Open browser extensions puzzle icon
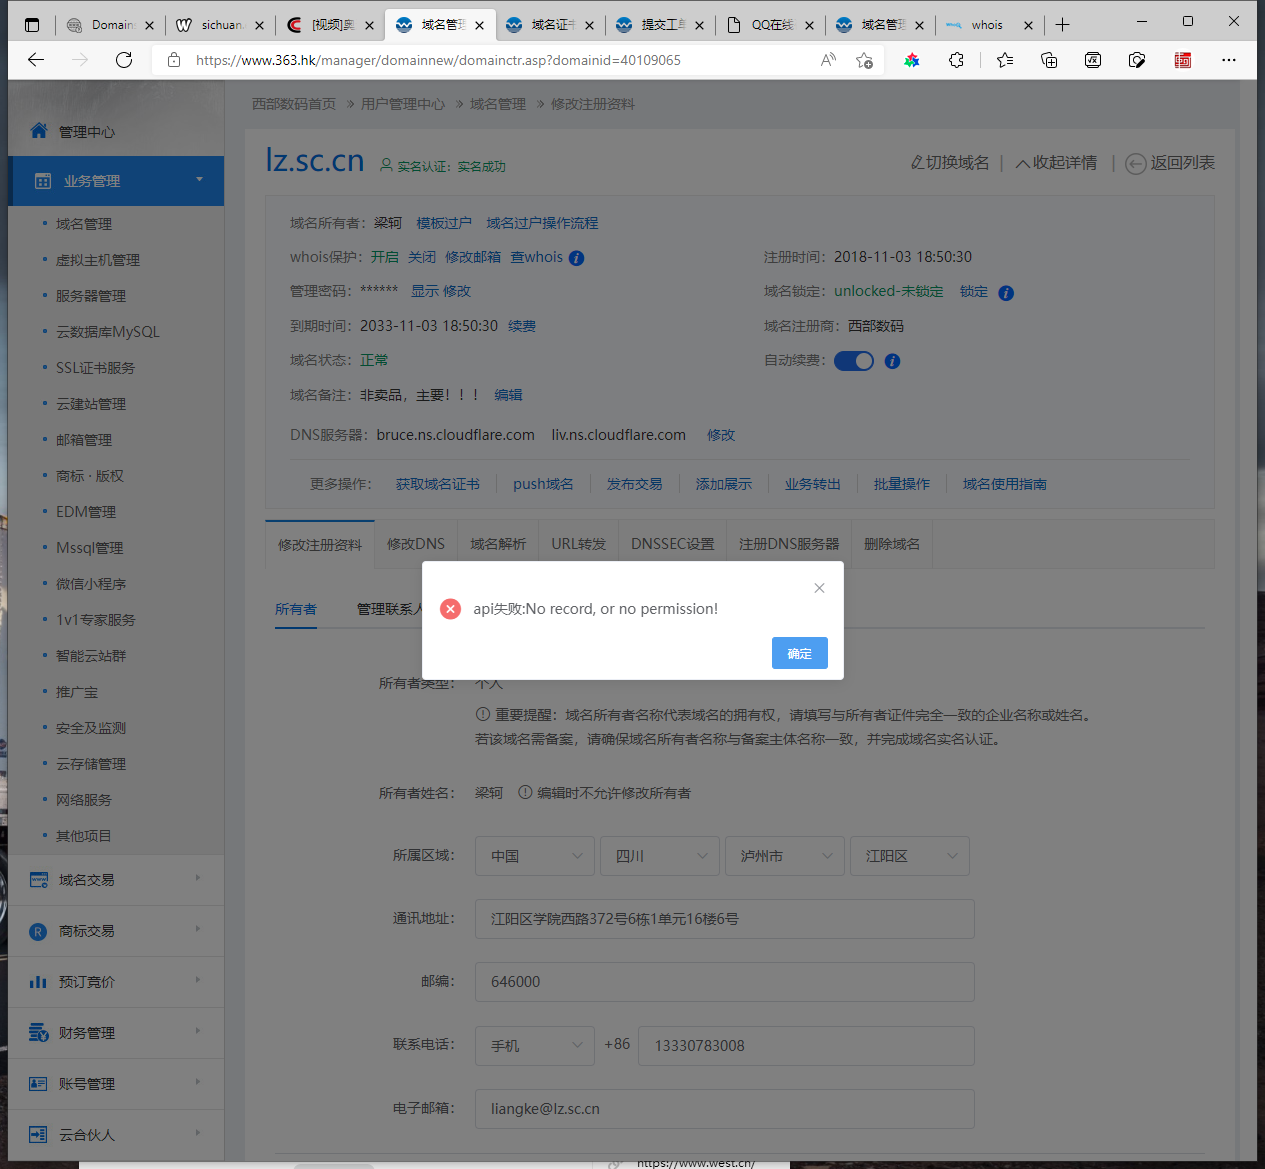The height and width of the screenshot is (1169, 1265). point(956,60)
